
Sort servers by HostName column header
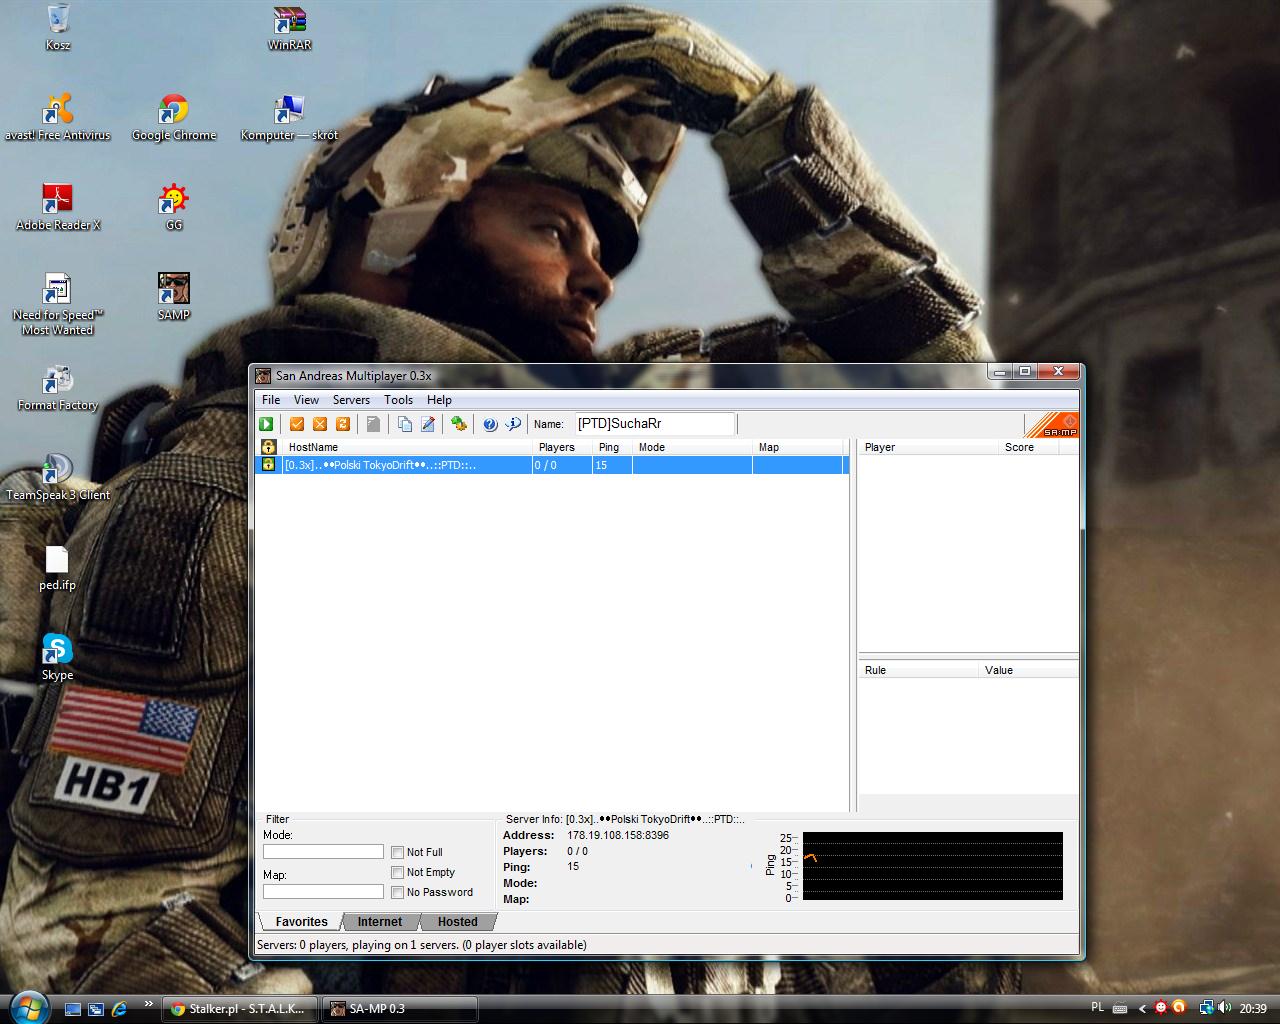click(x=407, y=447)
